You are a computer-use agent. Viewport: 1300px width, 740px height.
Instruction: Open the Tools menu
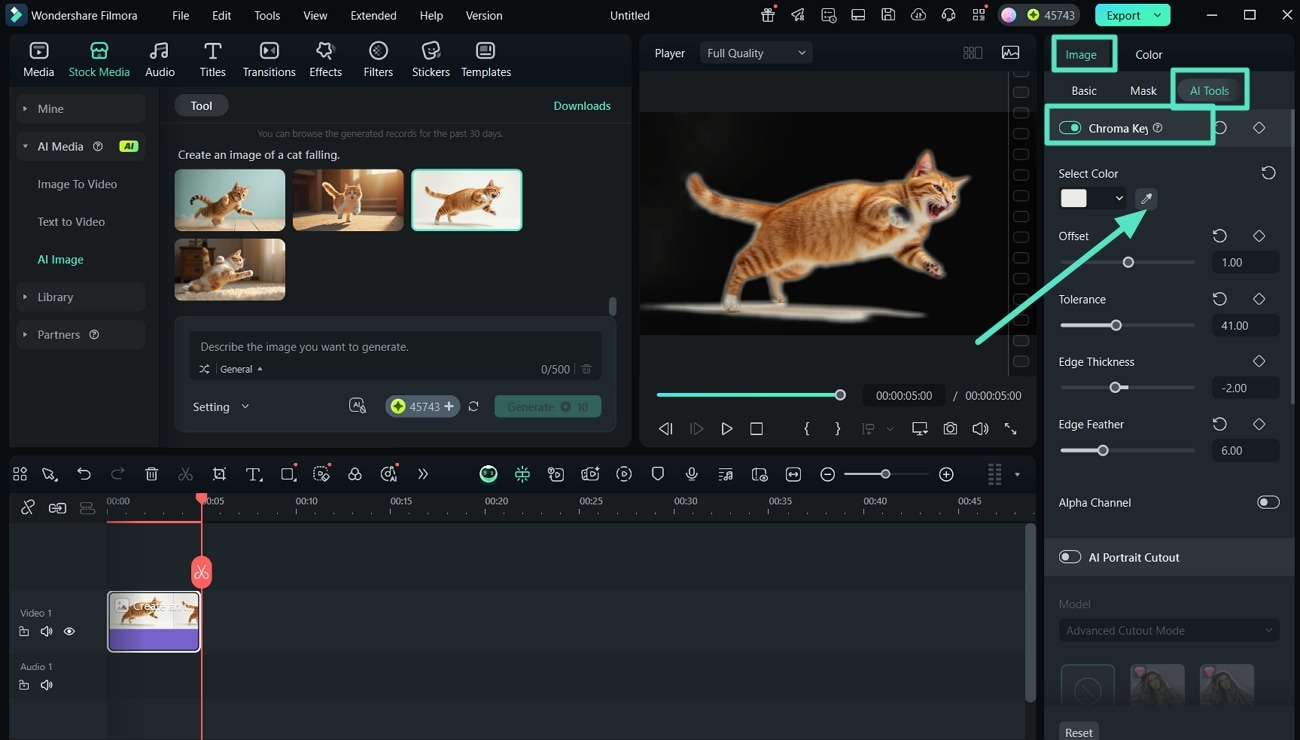[x=267, y=15]
